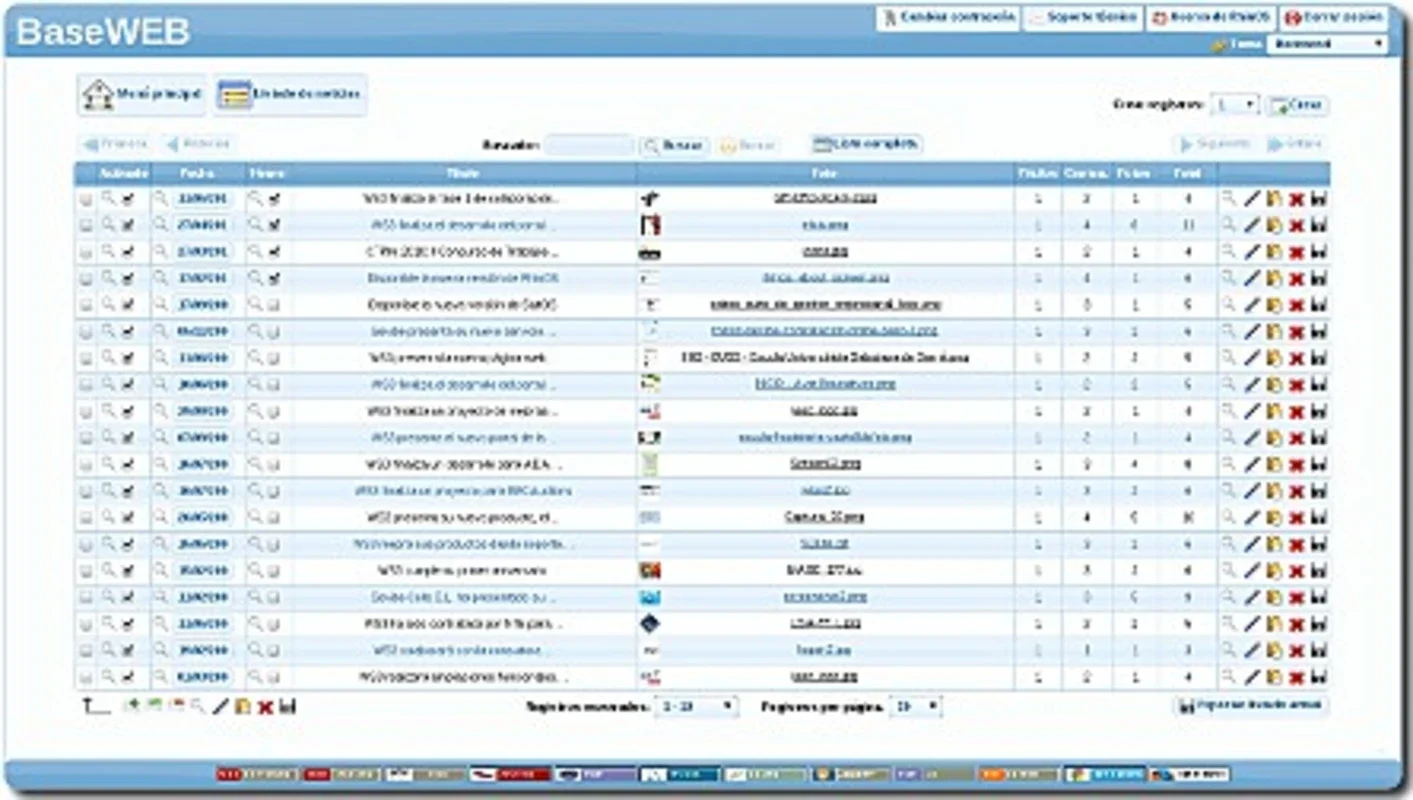Open photo thumbnail in 'primer aniversario' row
1413x800 pixels.
pos(650,571)
